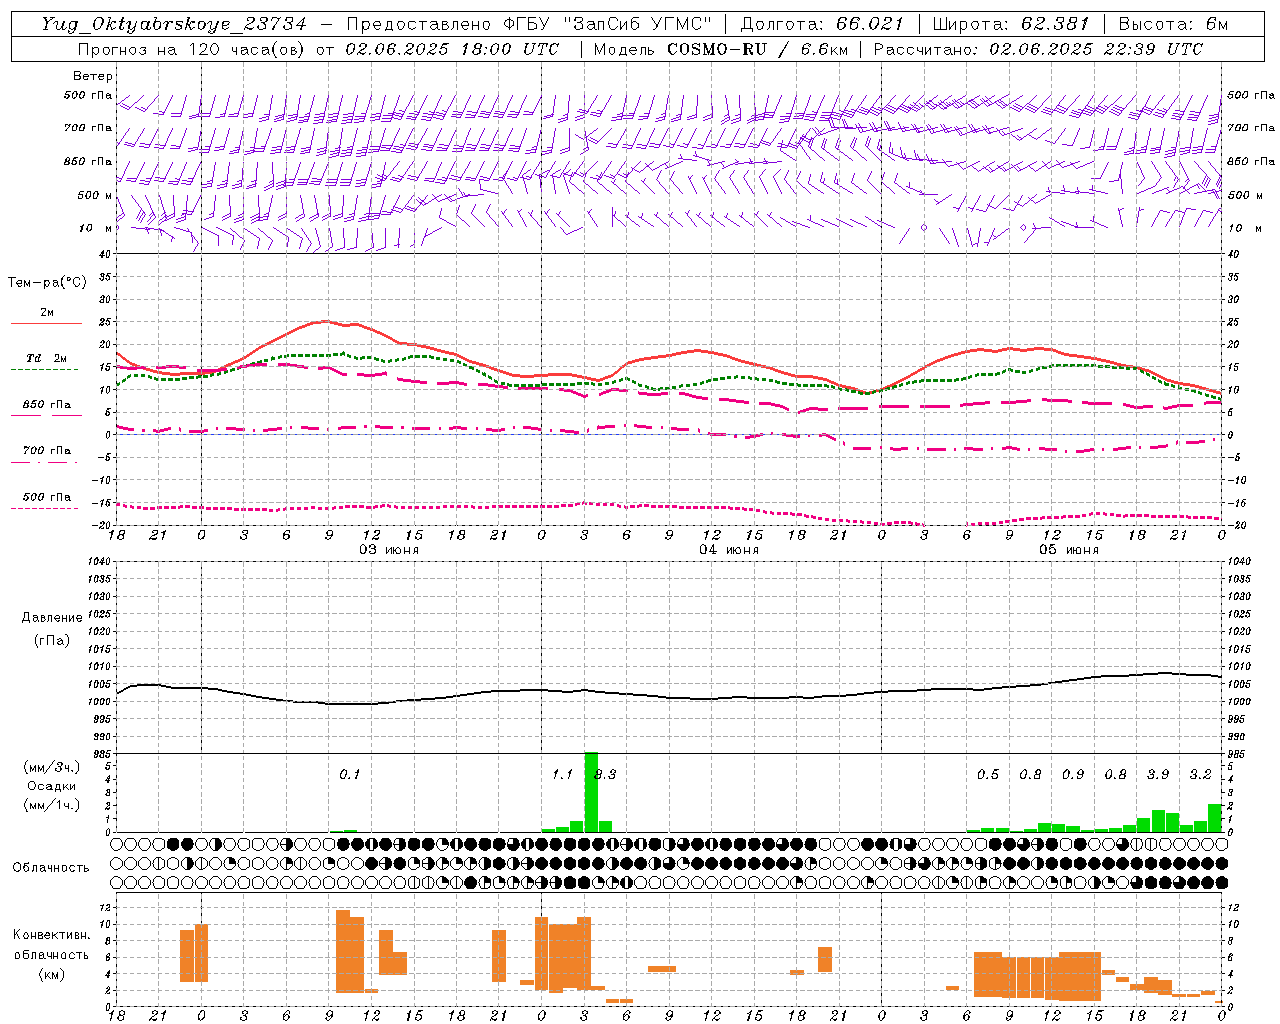This screenshot has height=1024, width=1280.
Task: Click the model label COSMO-RU / 6.6км
Action: (x=758, y=49)
